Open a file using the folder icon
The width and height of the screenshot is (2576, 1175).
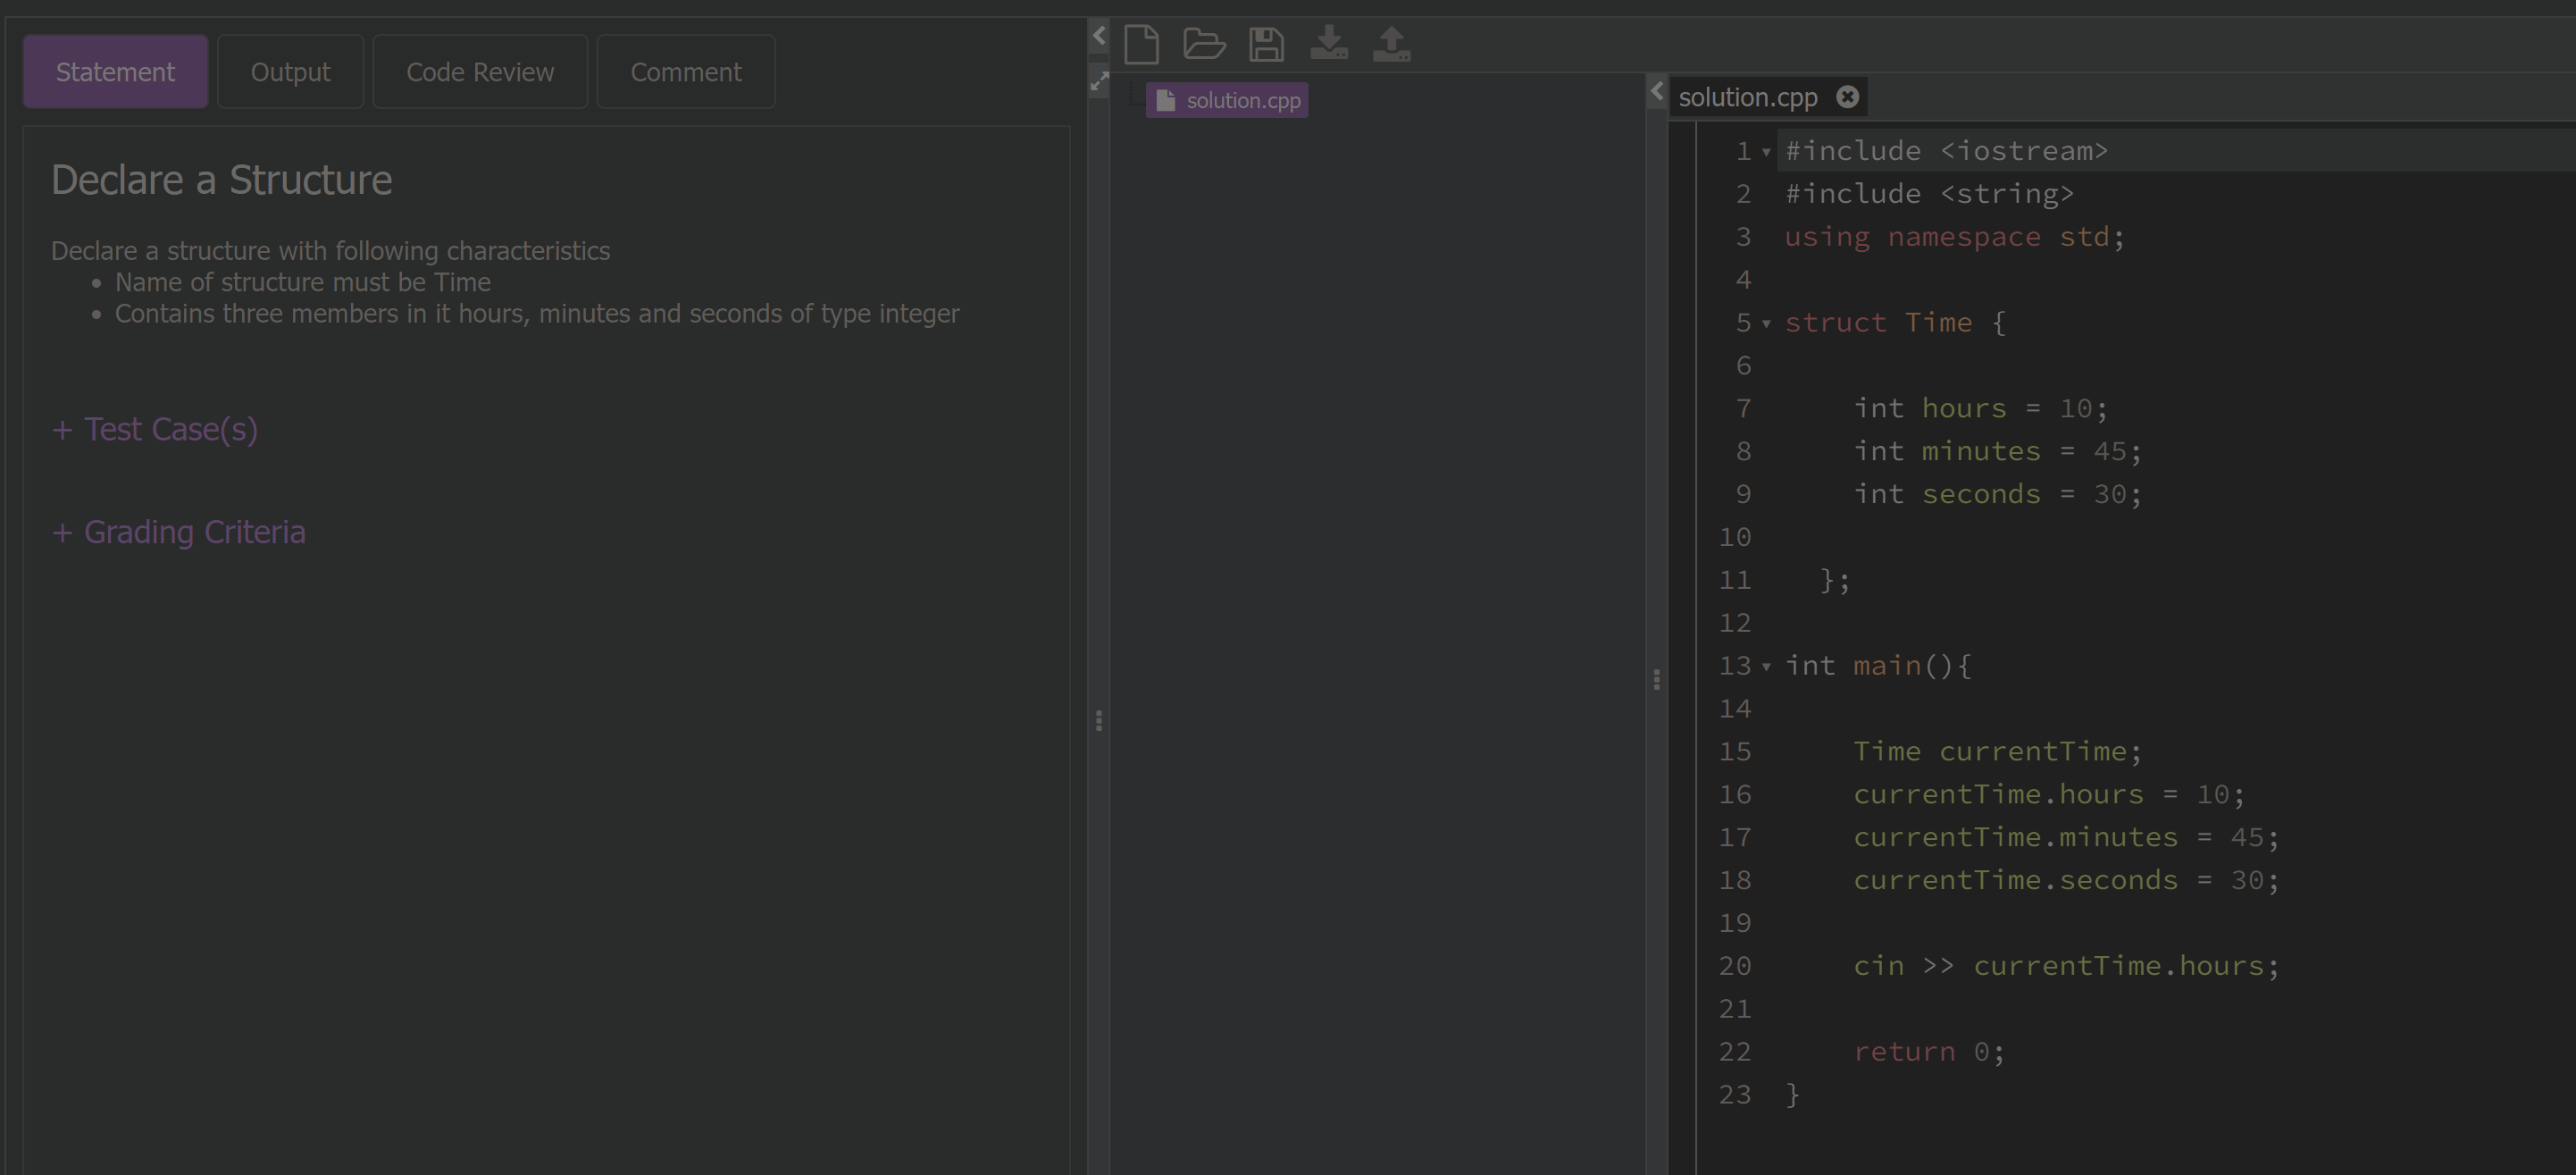pos(1203,44)
